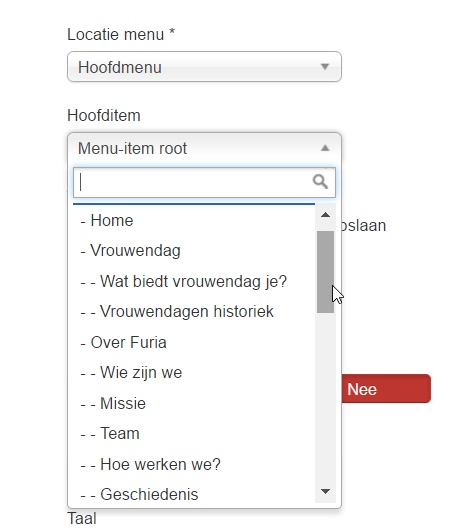This screenshot has width=460, height=530.
Task: Click the magnifier search icon in dropdown
Action: coord(320,182)
